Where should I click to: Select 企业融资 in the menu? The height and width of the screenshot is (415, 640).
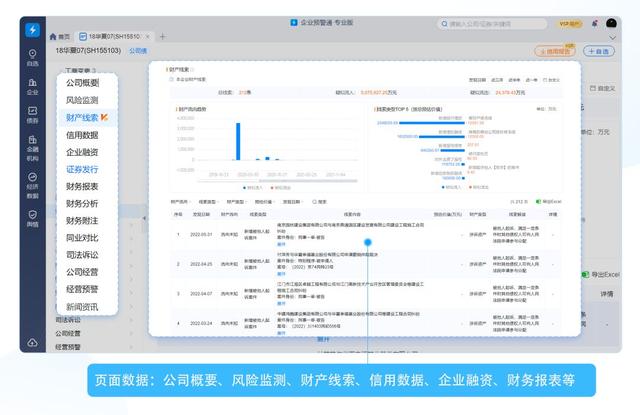coord(82,152)
